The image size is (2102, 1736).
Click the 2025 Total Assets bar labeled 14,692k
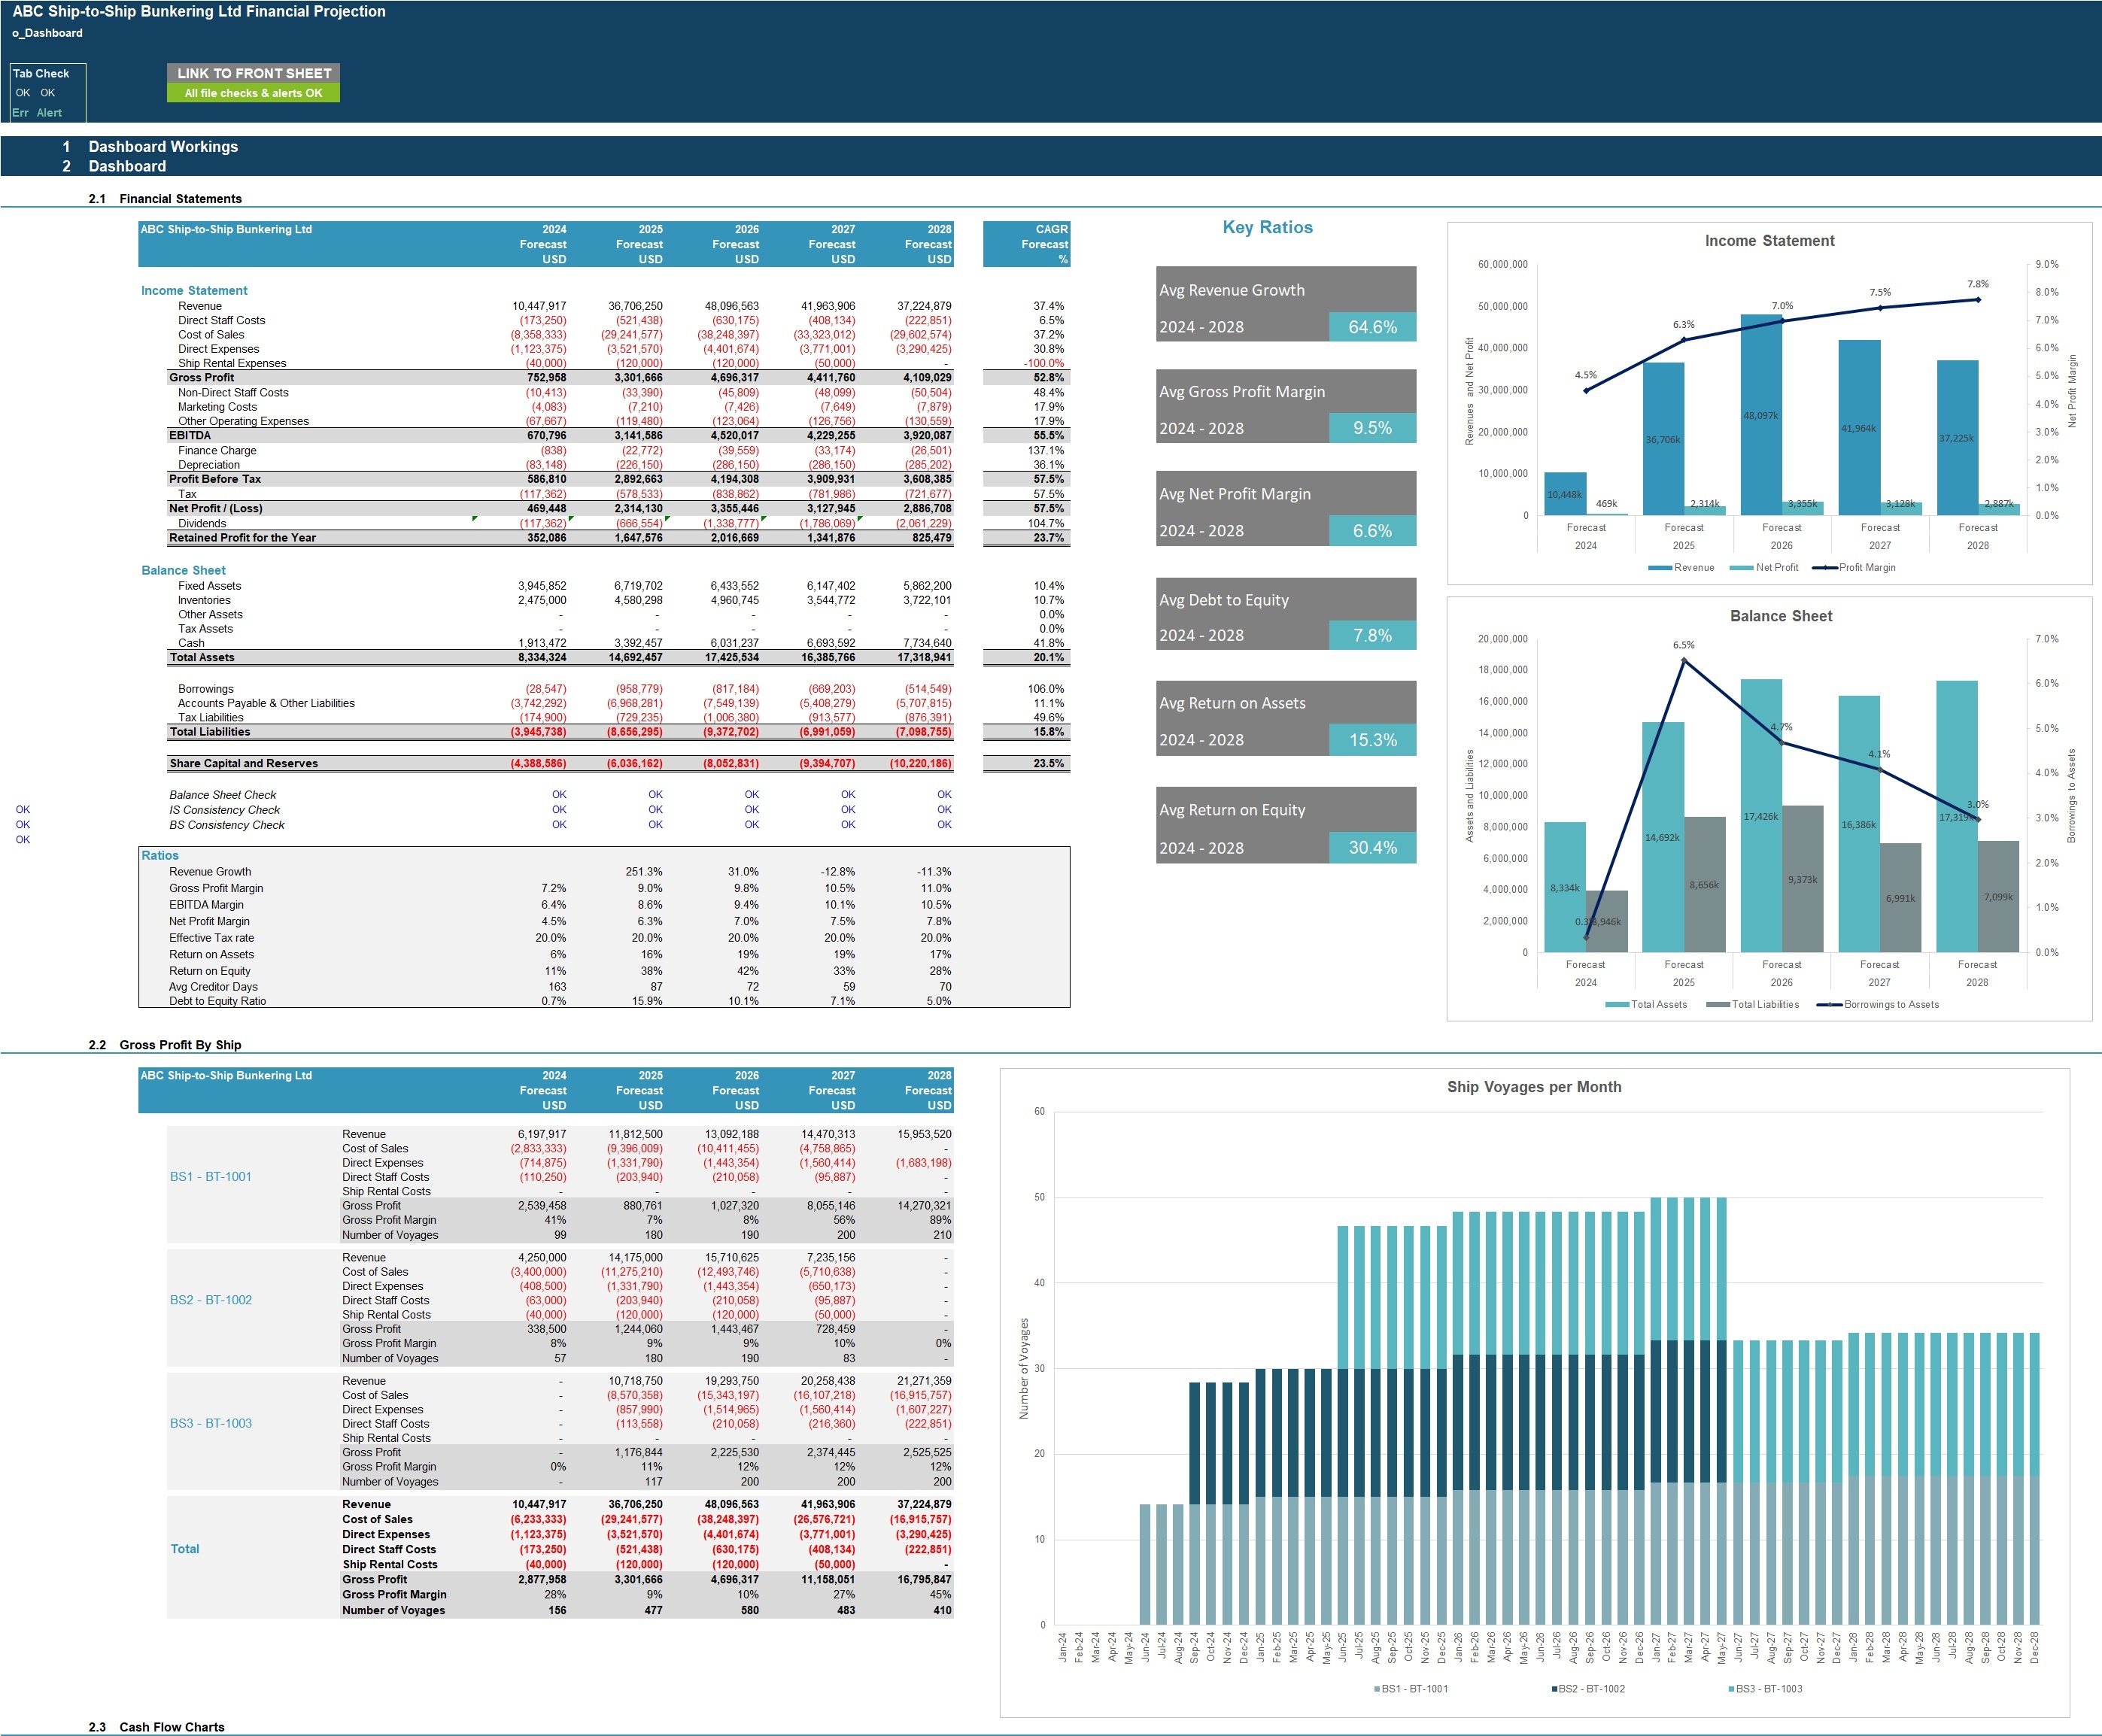tap(1662, 837)
